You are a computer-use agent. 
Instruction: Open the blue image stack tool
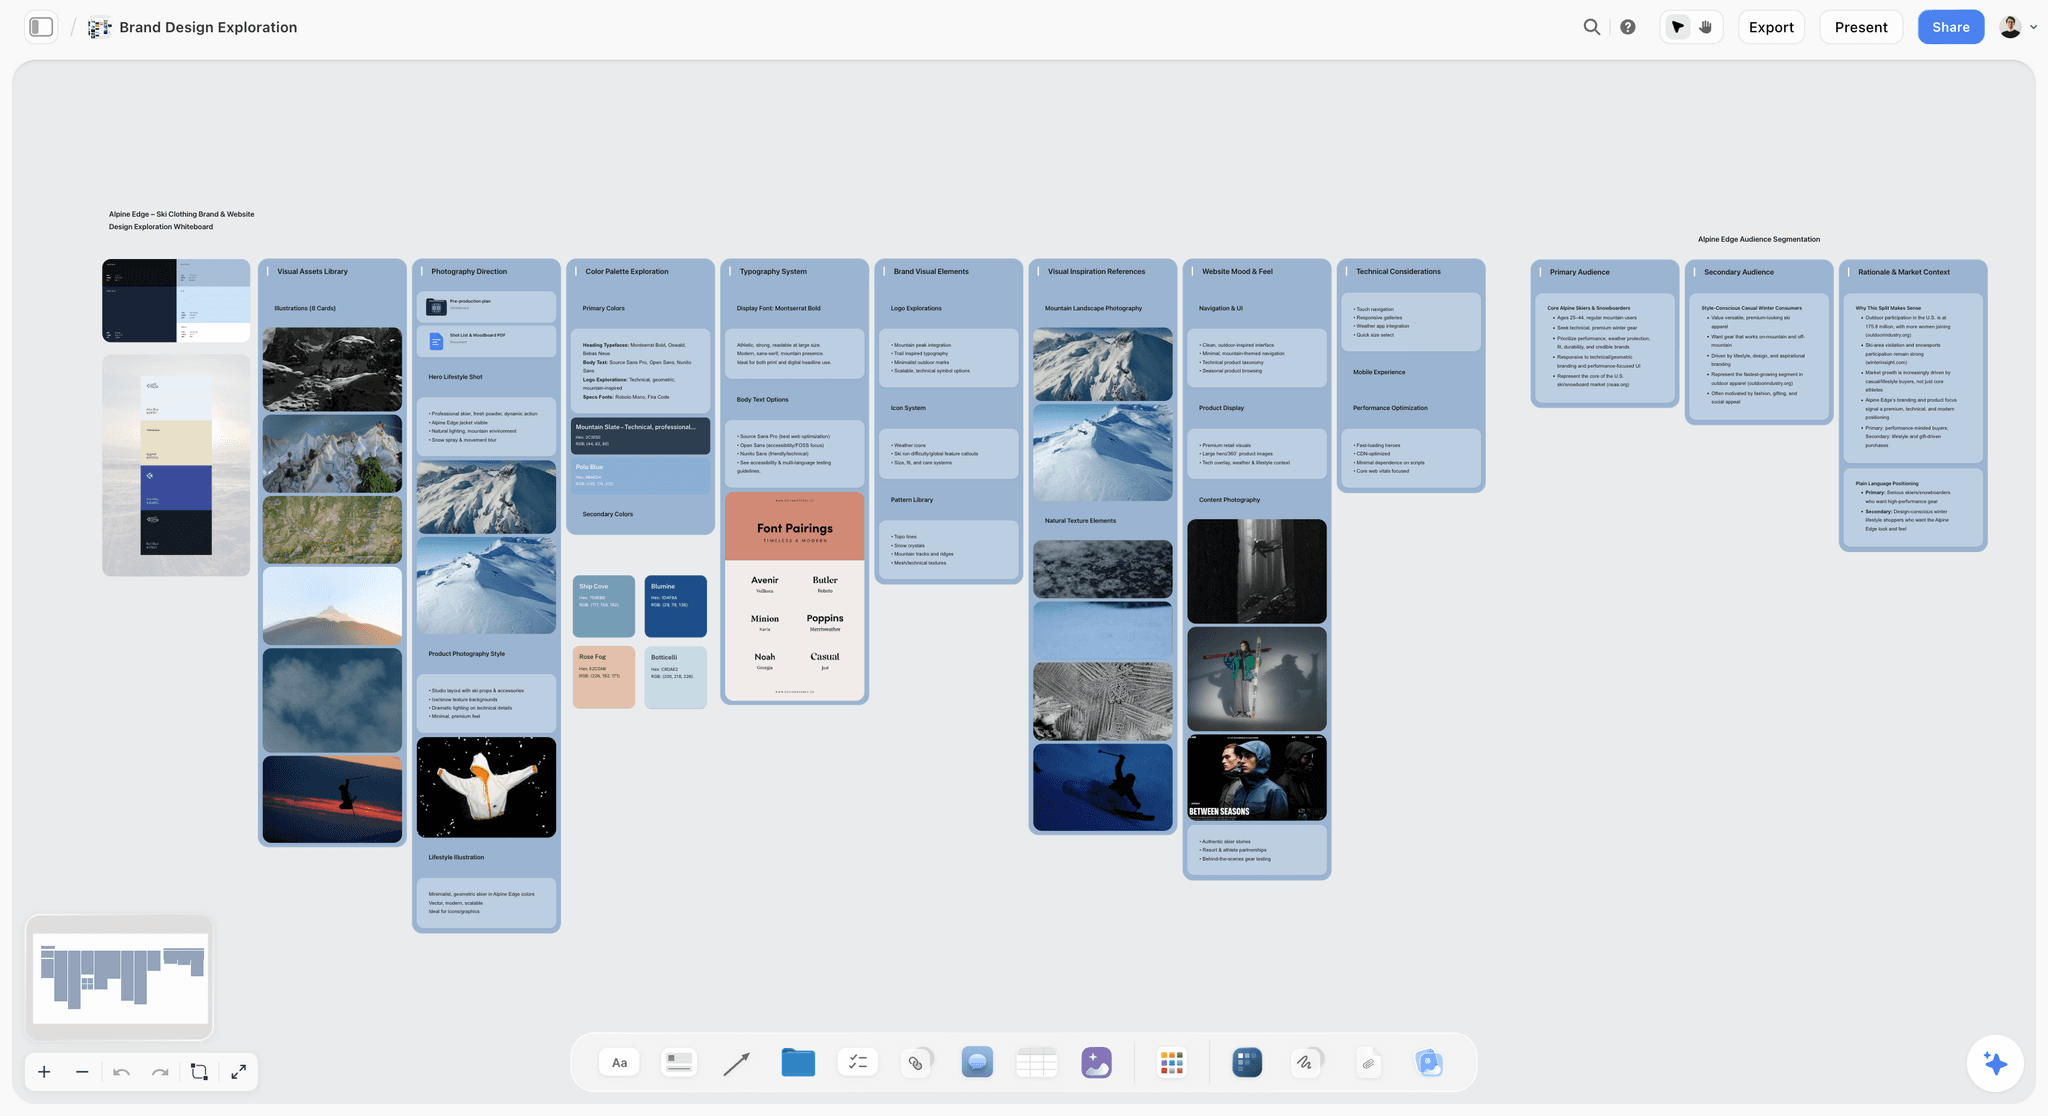pos(1429,1063)
